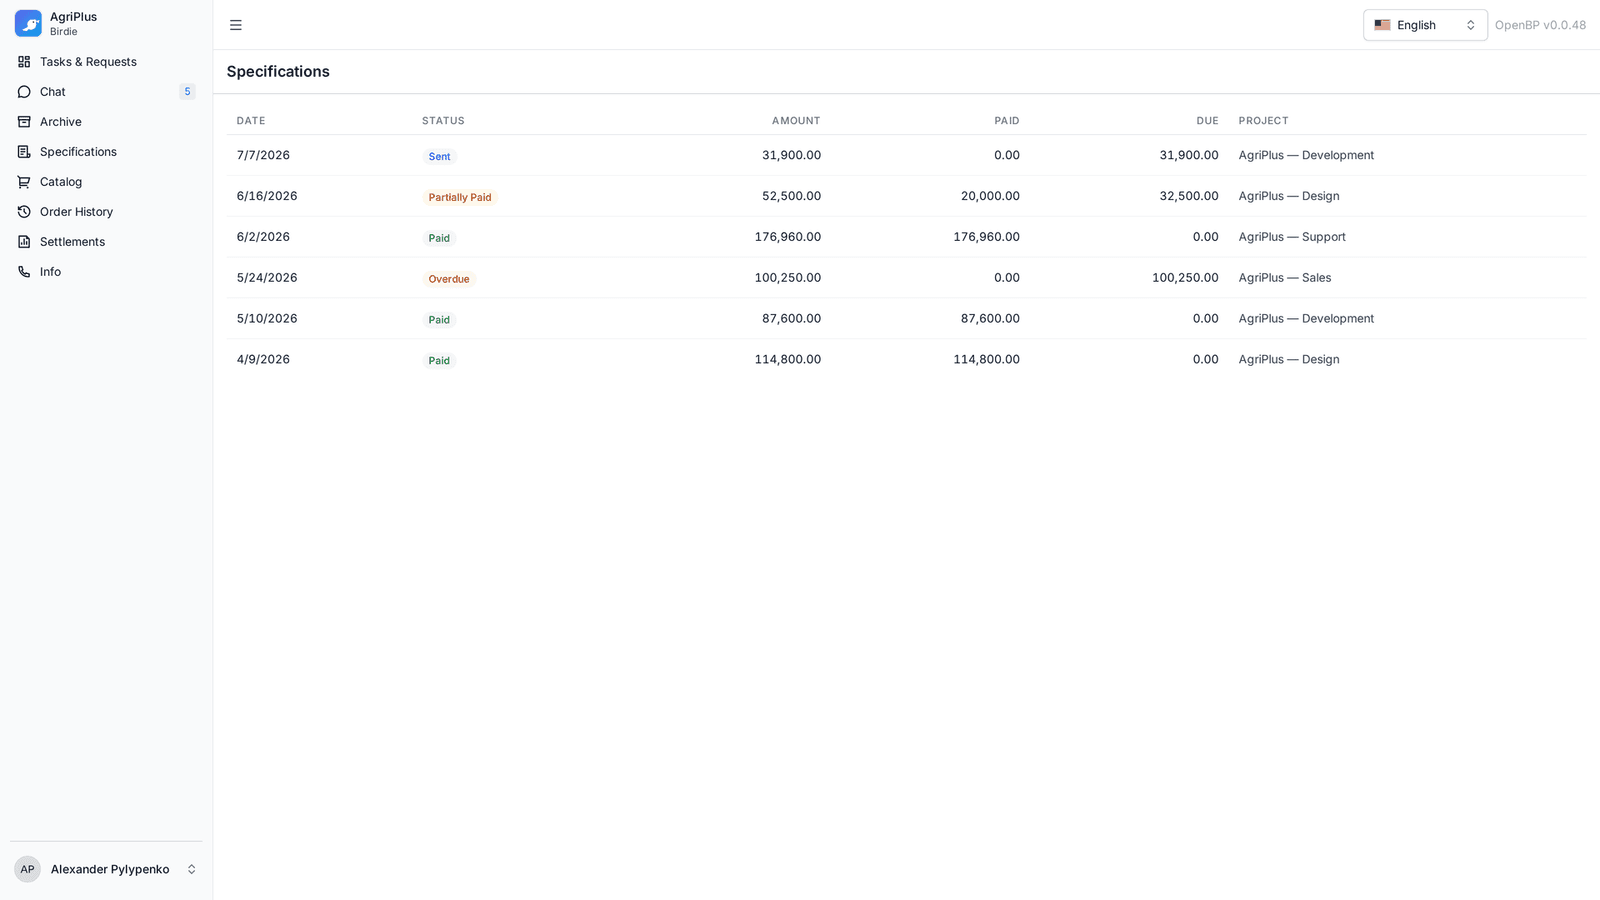Click the Partially Paid status badge
The height and width of the screenshot is (900, 1600).
[x=460, y=197]
